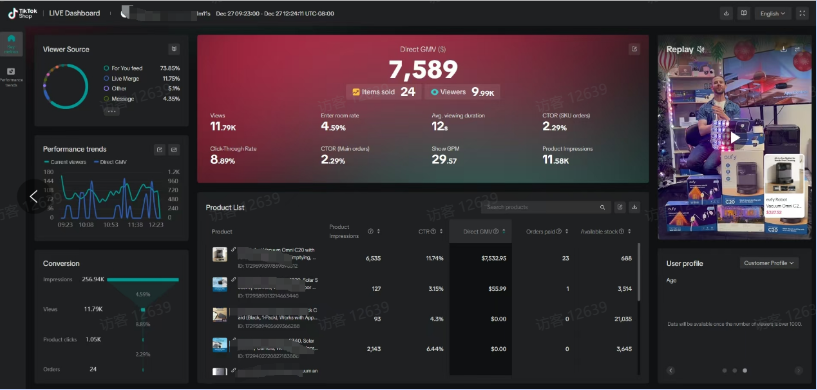
Task: Toggle Direct GMV line in trends chart
Action: (110, 162)
